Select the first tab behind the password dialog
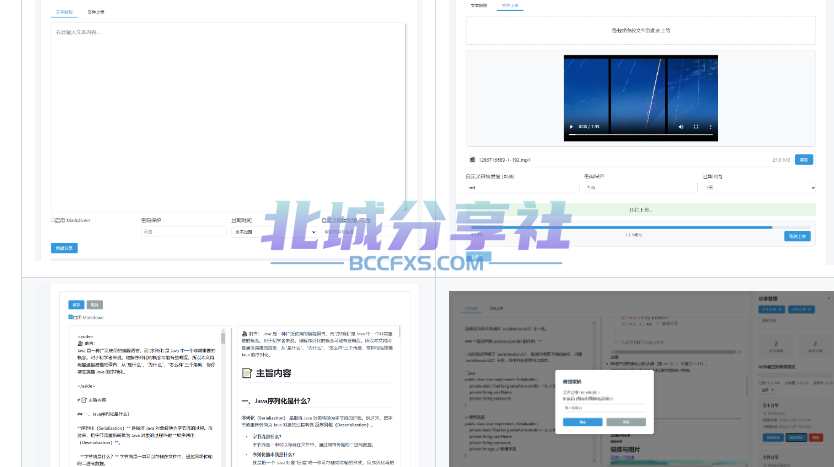 click(x=471, y=308)
